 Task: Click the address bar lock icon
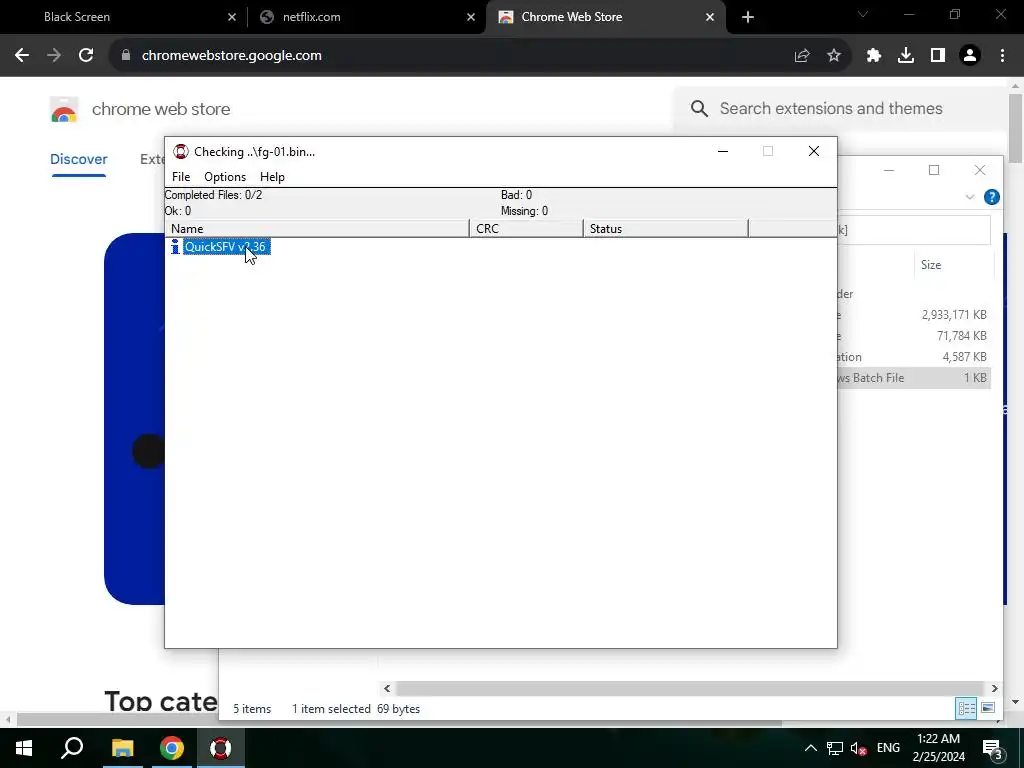(126, 56)
